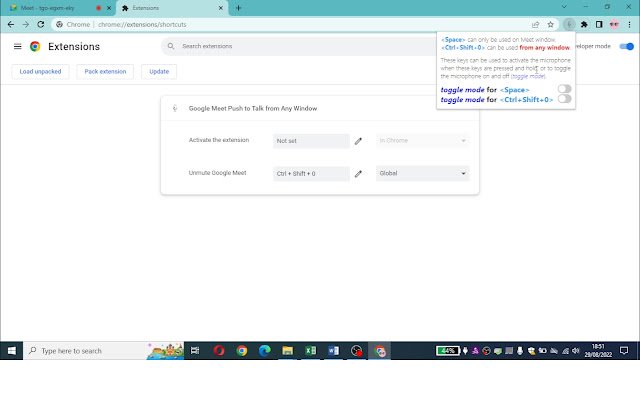The width and height of the screenshot is (640, 400).
Task: Click Load unpacked button
Action: coord(40,71)
